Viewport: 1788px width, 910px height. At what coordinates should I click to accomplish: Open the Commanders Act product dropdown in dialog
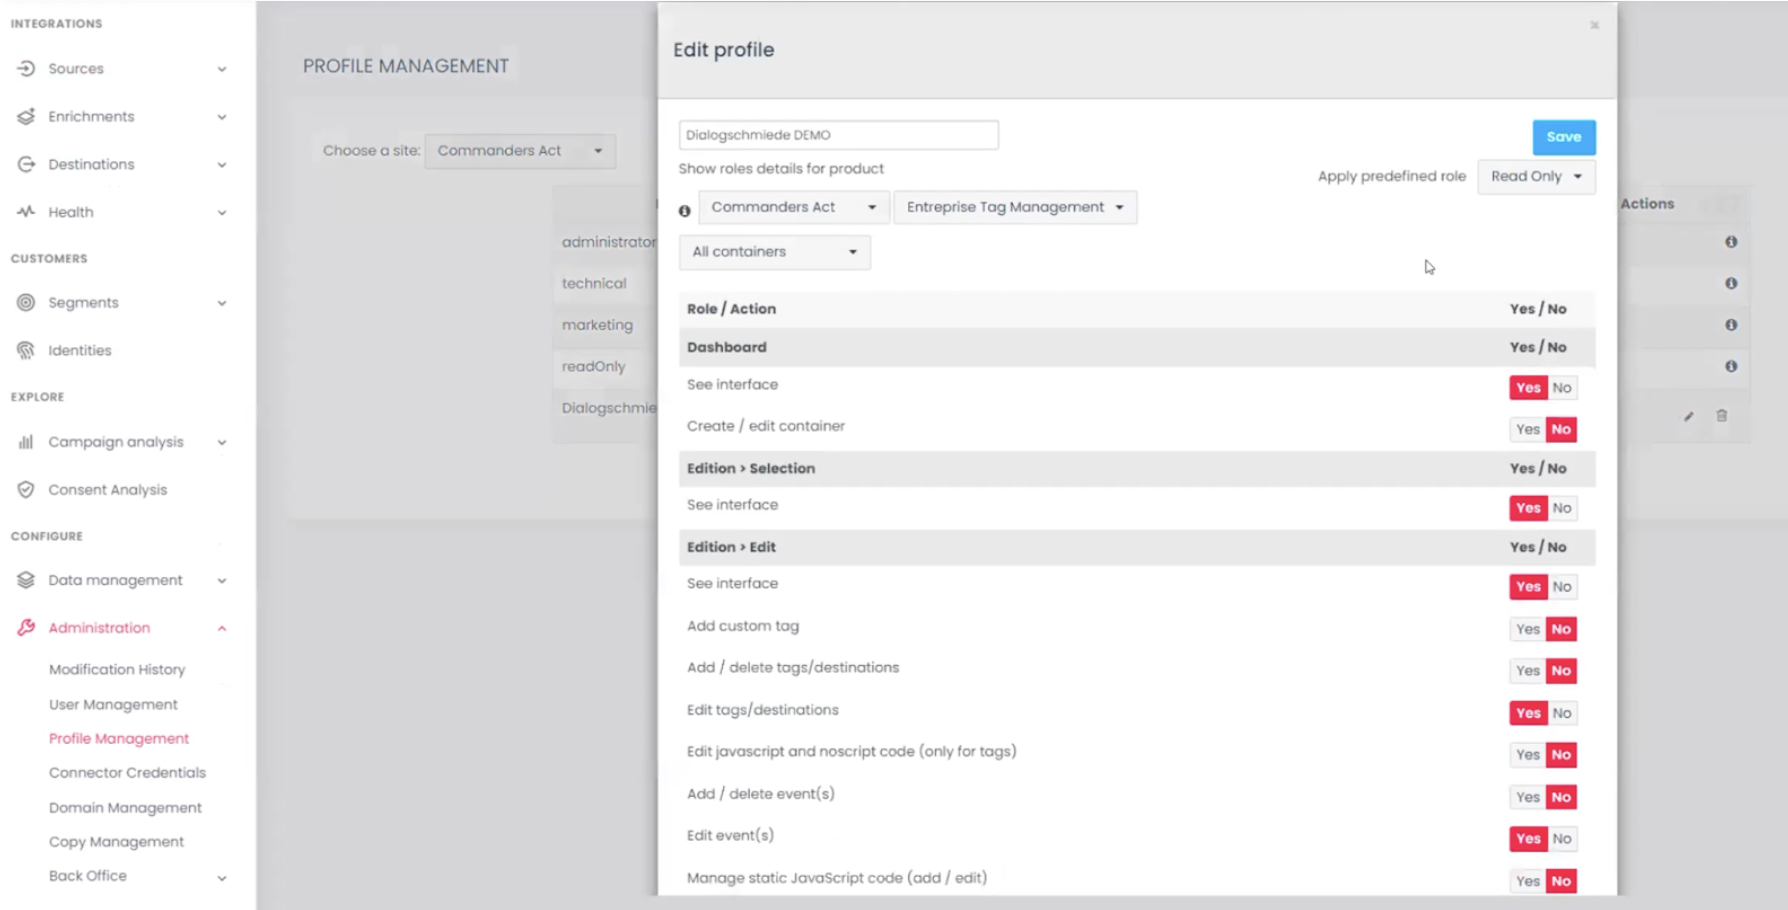click(x=793, y=207)
